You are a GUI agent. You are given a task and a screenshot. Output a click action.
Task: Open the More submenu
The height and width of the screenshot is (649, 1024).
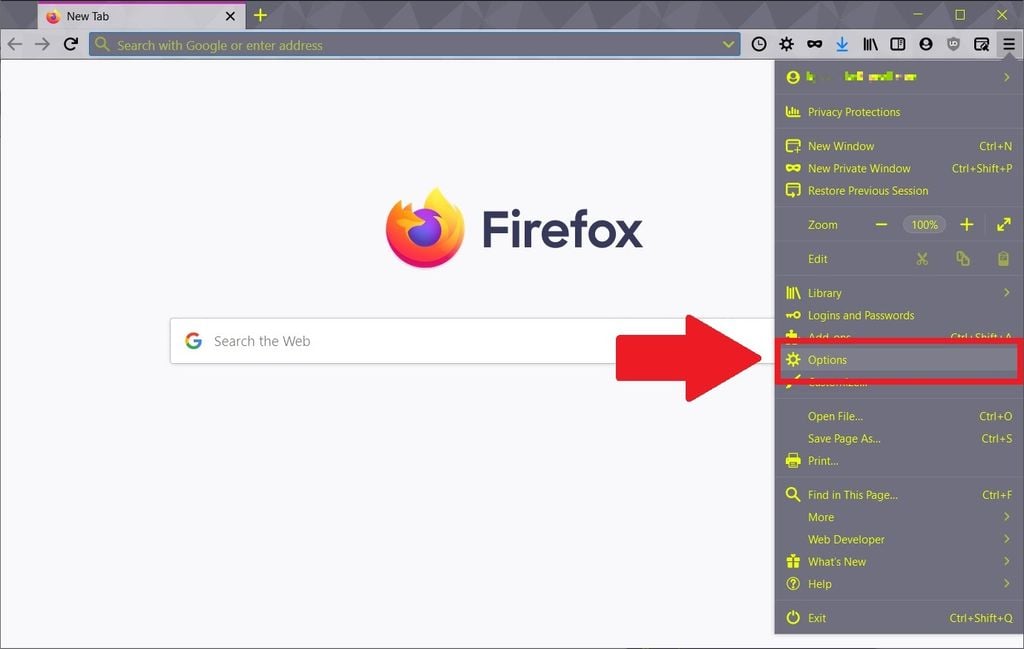click(899, 517)
